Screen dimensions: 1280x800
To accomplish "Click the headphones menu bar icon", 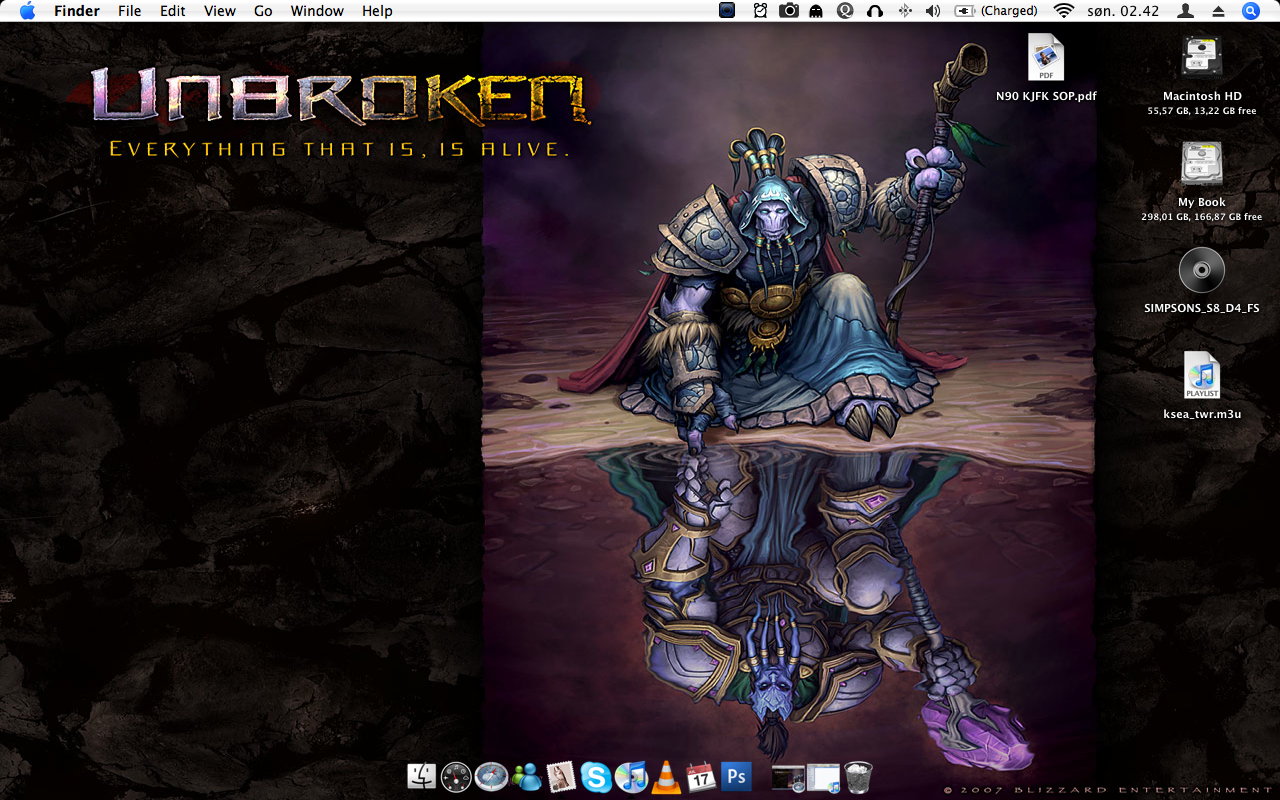I will [x=875, y=11].
